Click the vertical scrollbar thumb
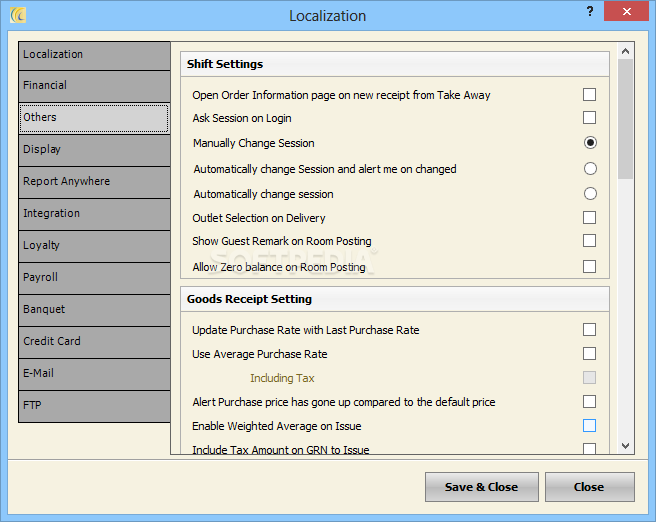This screenshot has height=522, width=656. coord(625,119)
